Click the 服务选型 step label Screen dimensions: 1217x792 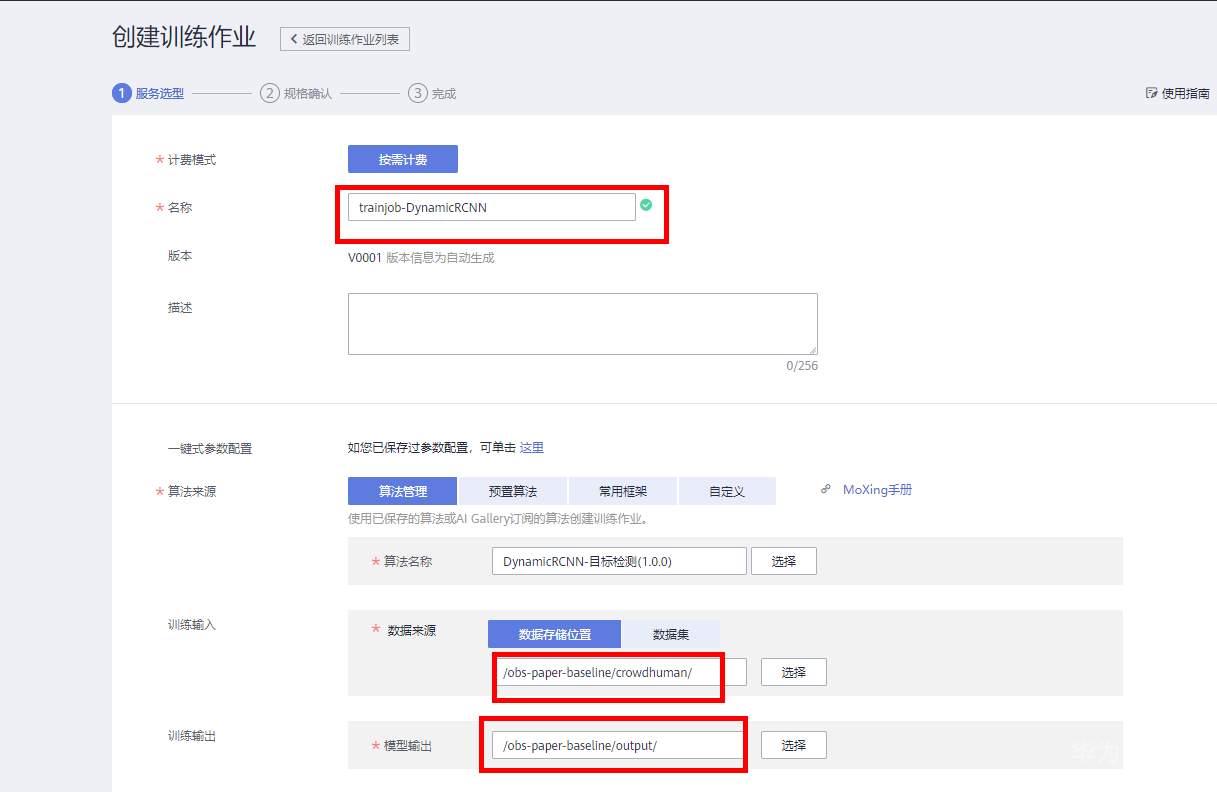click(x=160, y=93)
